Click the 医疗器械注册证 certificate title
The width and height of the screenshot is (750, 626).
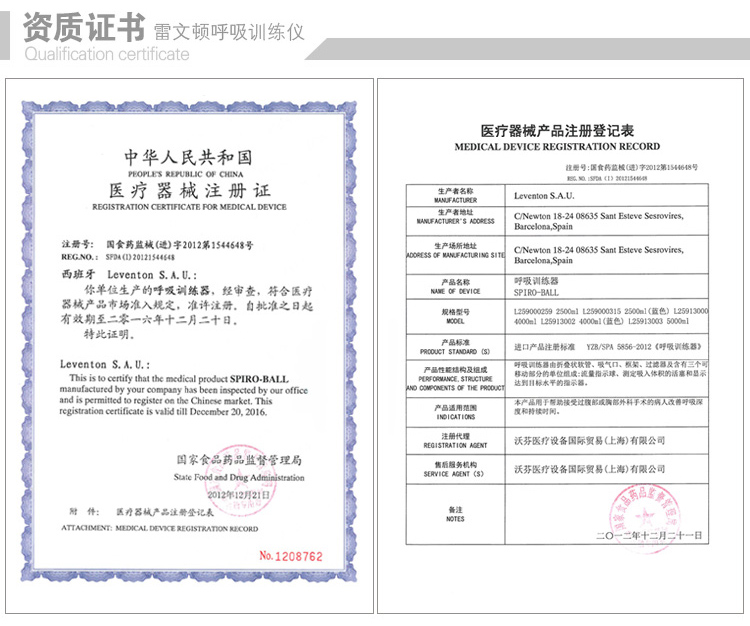[188, 189]
